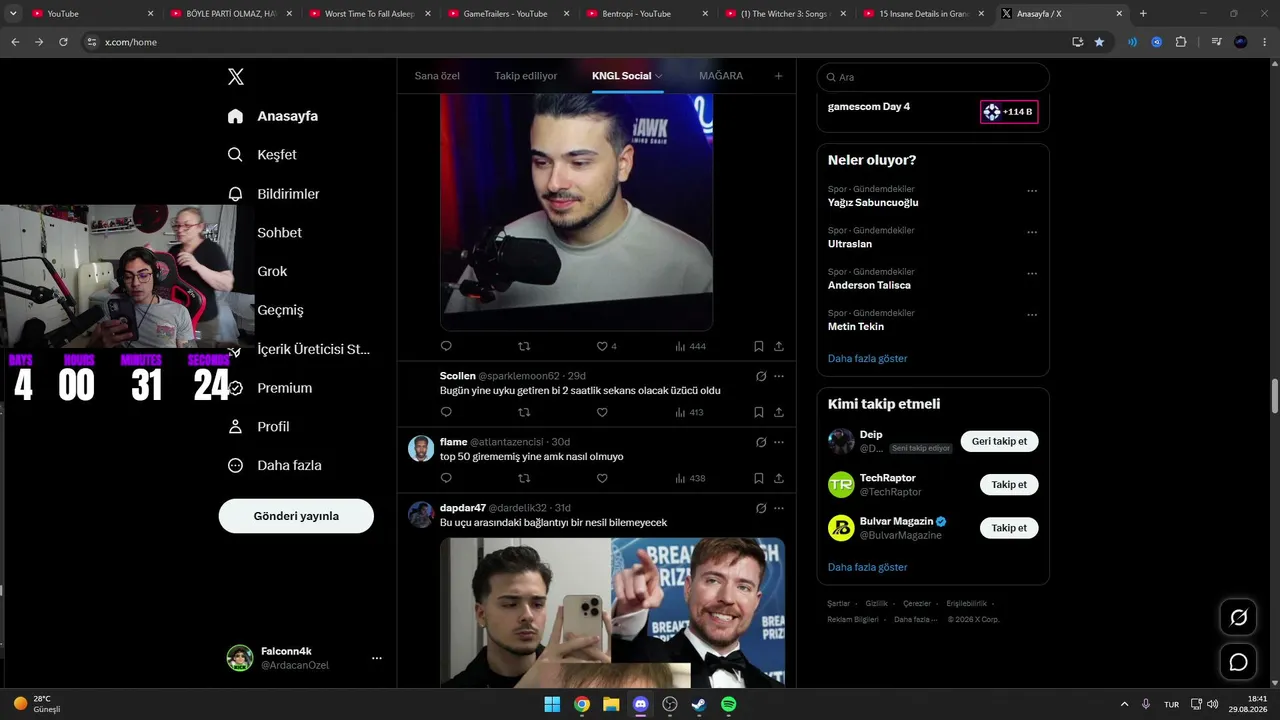Screen dimensions: 1280x720
Task: Click Gönderi yayınla button
Action: (296, 516)
